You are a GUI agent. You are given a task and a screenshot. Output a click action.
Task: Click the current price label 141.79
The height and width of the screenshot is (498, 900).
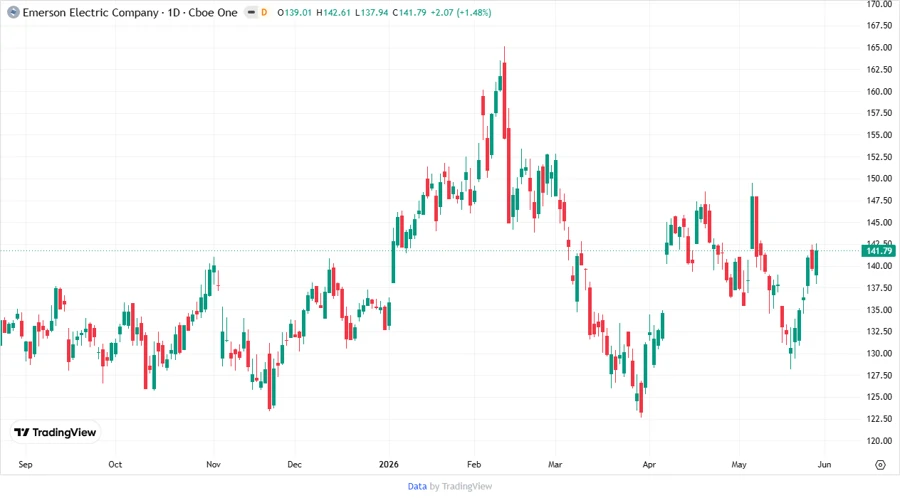pos(879,251)
